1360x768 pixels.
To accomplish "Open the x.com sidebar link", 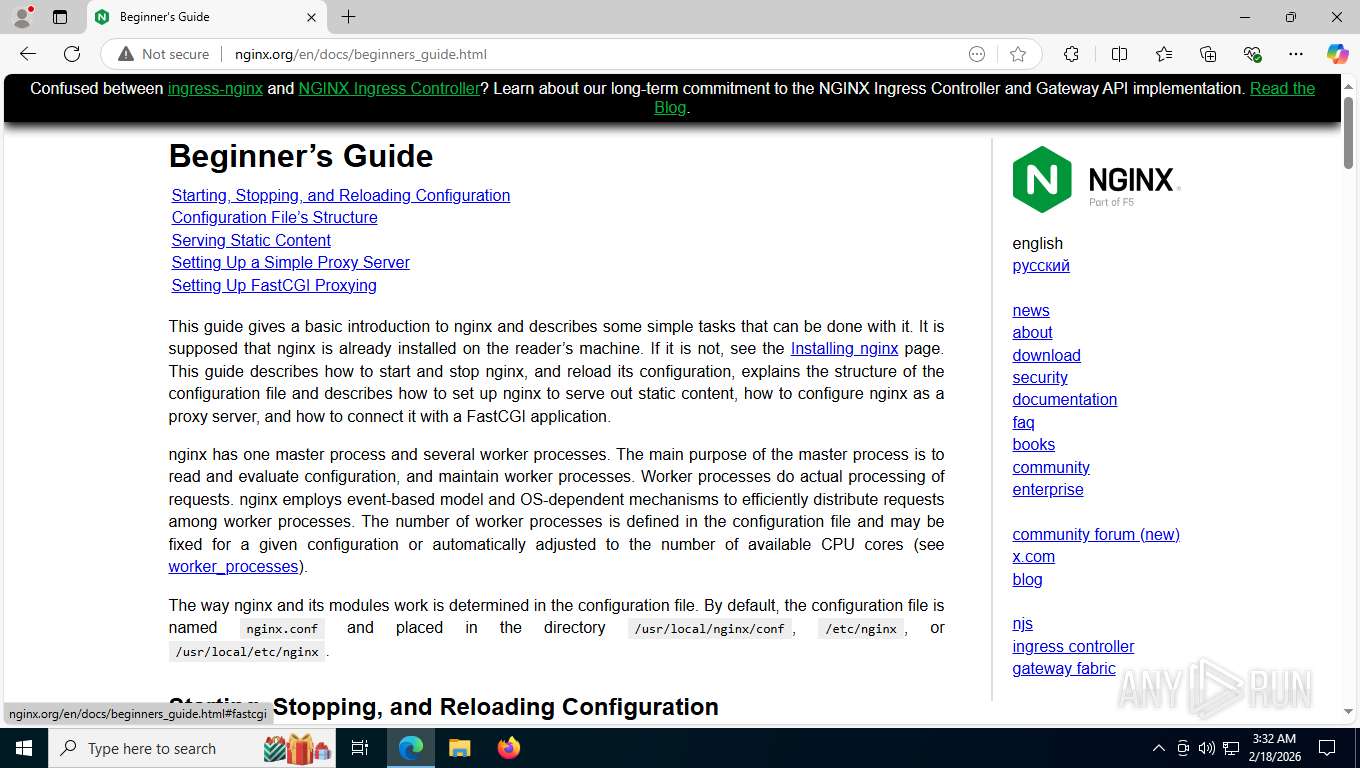I will pos(1033,556).
